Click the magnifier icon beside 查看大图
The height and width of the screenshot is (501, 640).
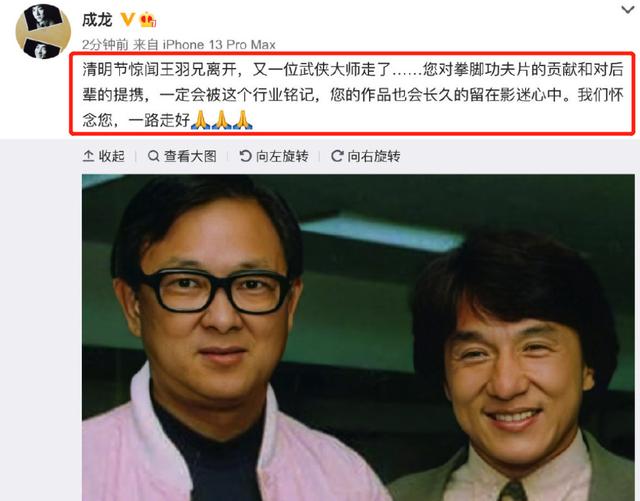pos(153,156)
